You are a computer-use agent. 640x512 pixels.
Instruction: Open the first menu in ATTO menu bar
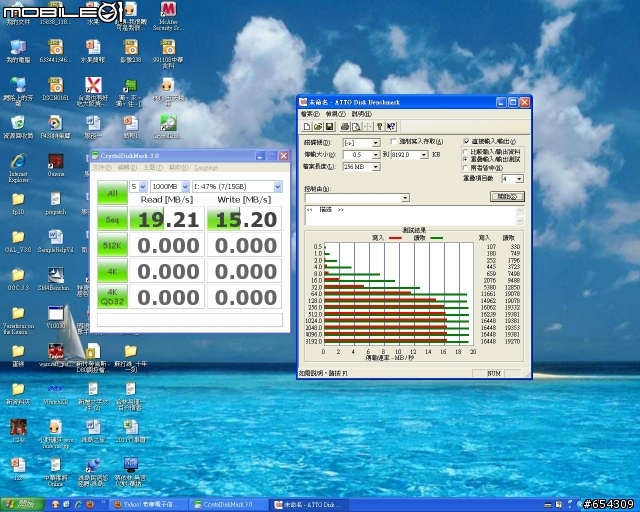[309, 115]
